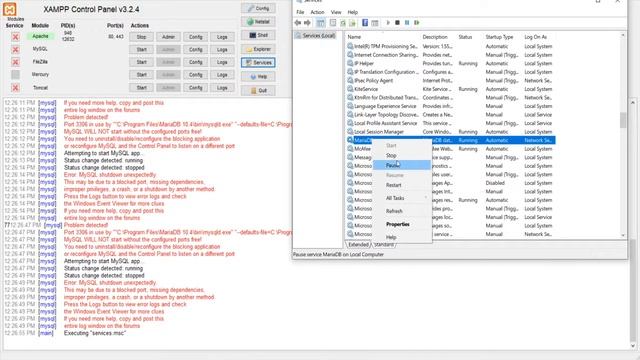Click the Restart Service toolbar icon
Viewport: 640px width, 360px height.
coord(417,23)
